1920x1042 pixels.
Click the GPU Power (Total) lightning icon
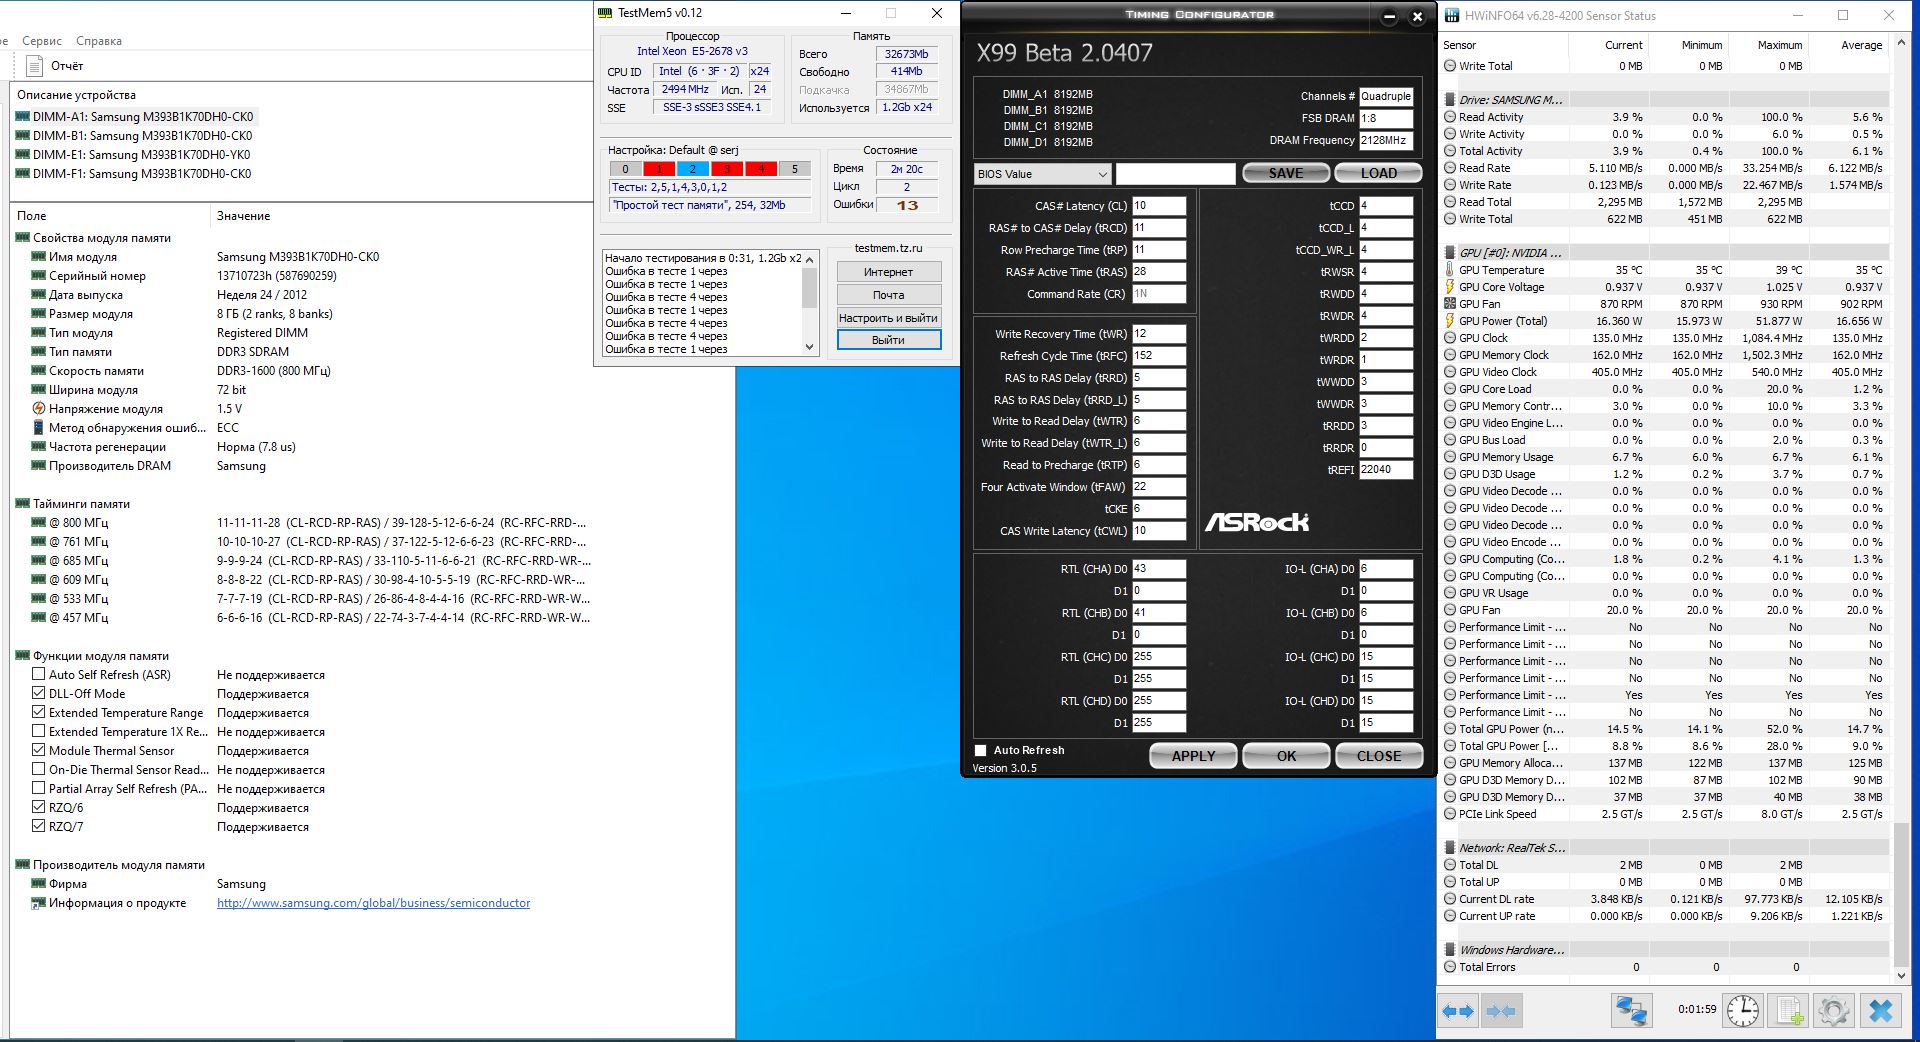1450,321
